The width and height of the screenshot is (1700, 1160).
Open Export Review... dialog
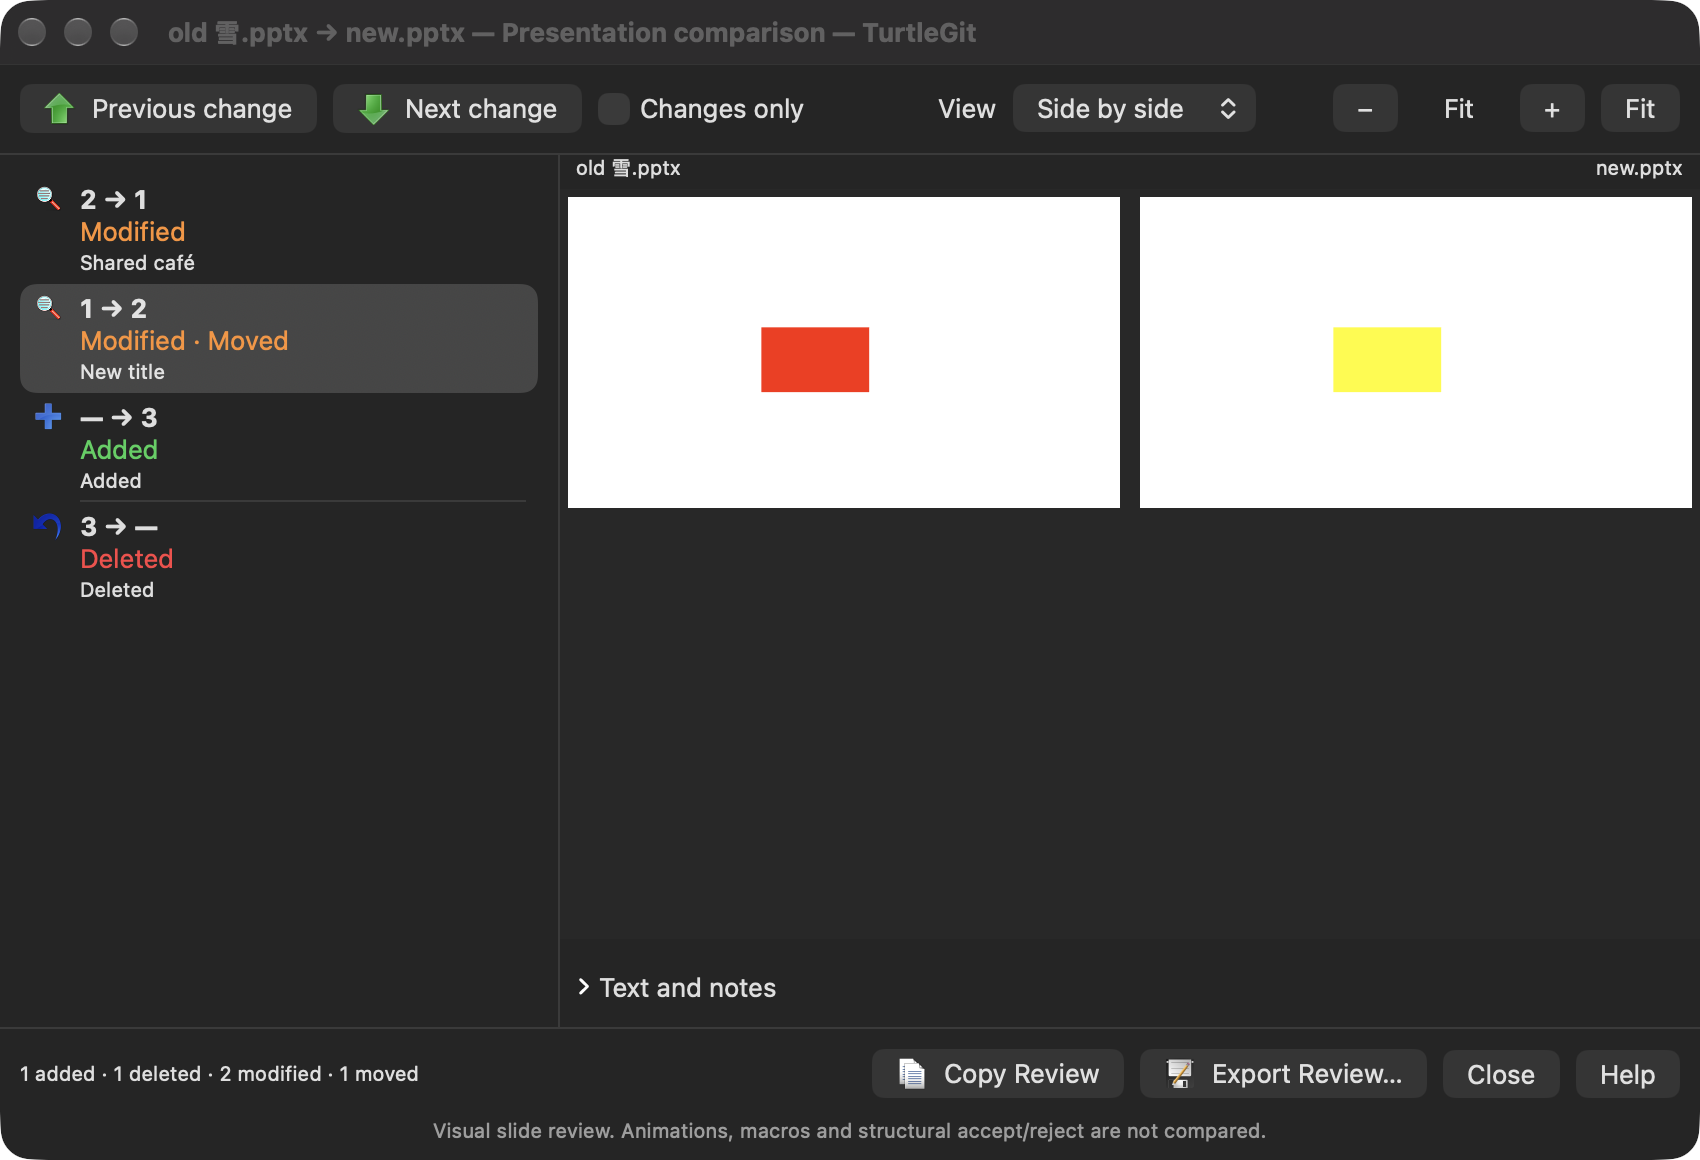[x=1283, y=1074]
